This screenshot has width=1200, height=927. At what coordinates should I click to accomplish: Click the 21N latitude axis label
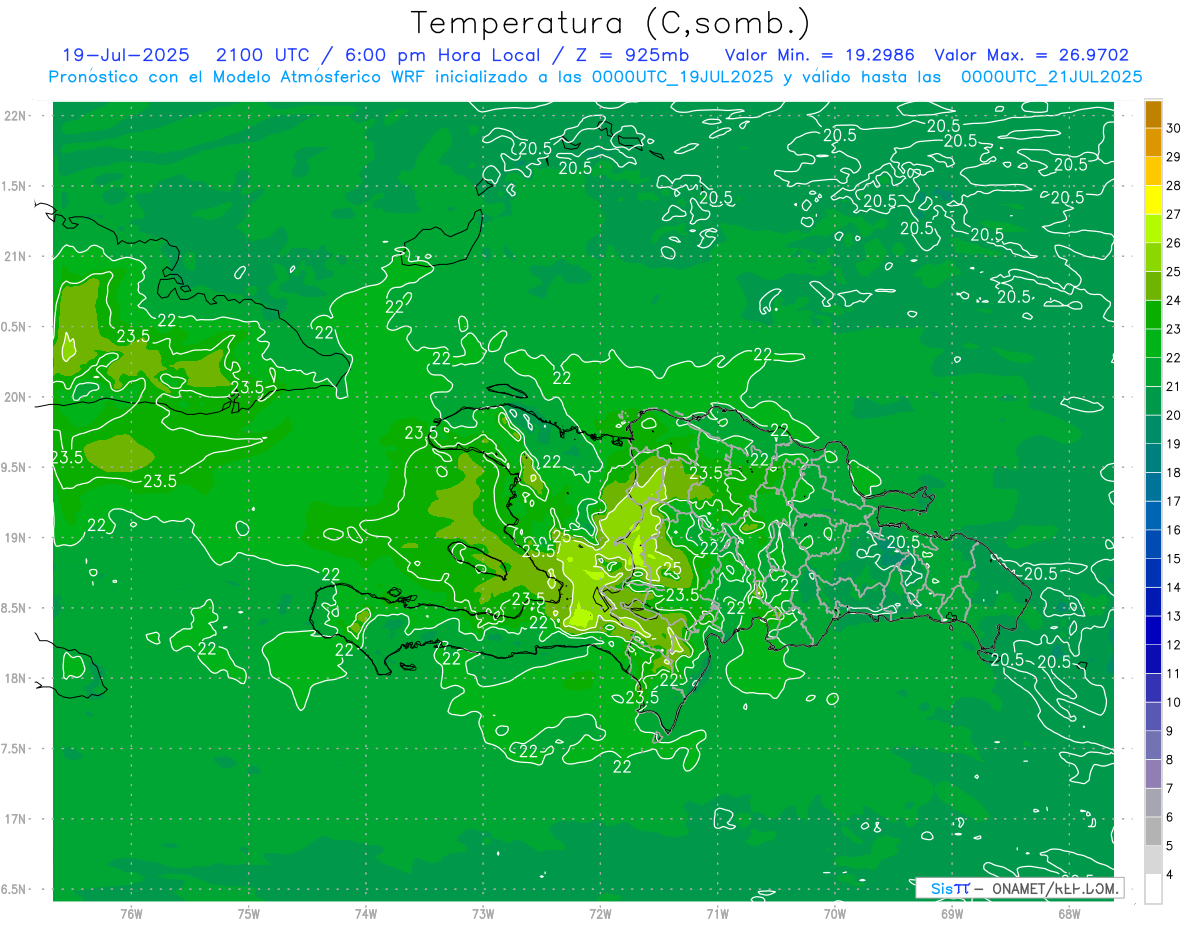click(16, 256)
